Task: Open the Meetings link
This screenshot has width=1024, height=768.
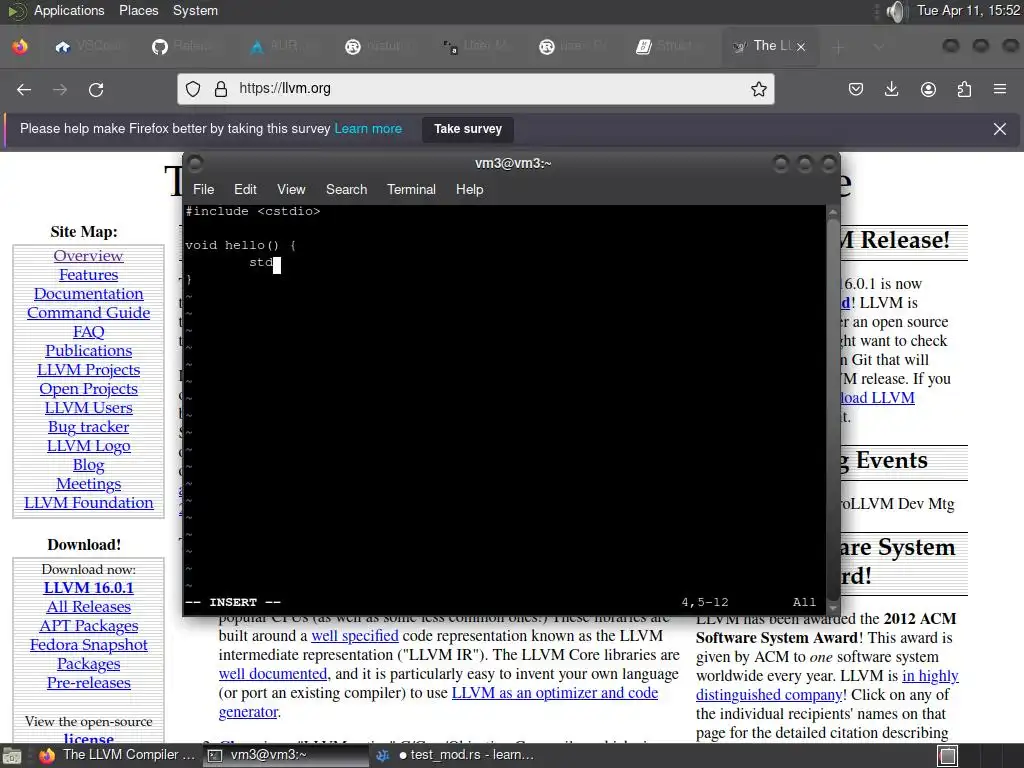Action: click(x=88, y=484)
